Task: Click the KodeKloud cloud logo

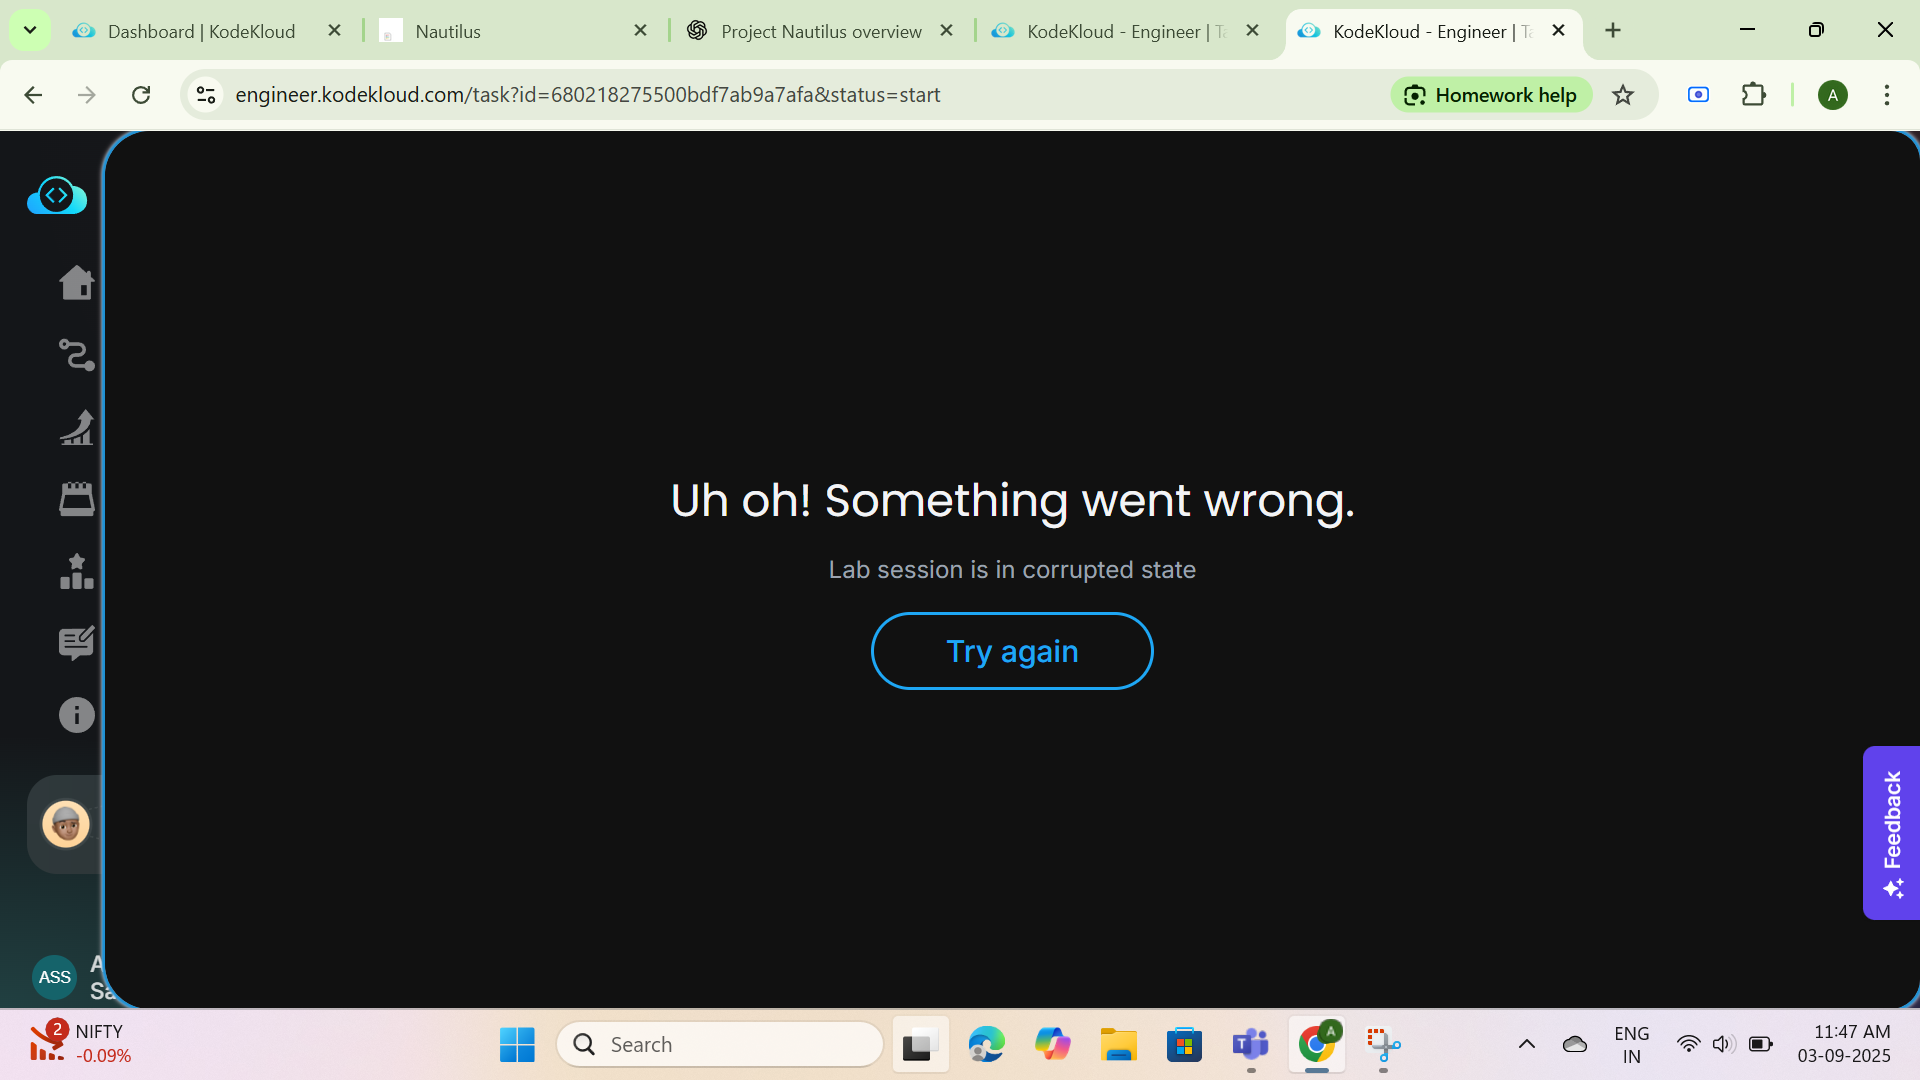Action: [x=57, y=196]
